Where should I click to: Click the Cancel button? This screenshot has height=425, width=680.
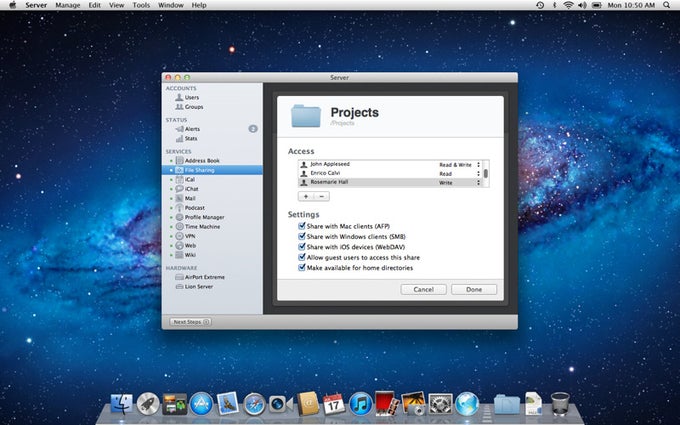tap(423, 289)
